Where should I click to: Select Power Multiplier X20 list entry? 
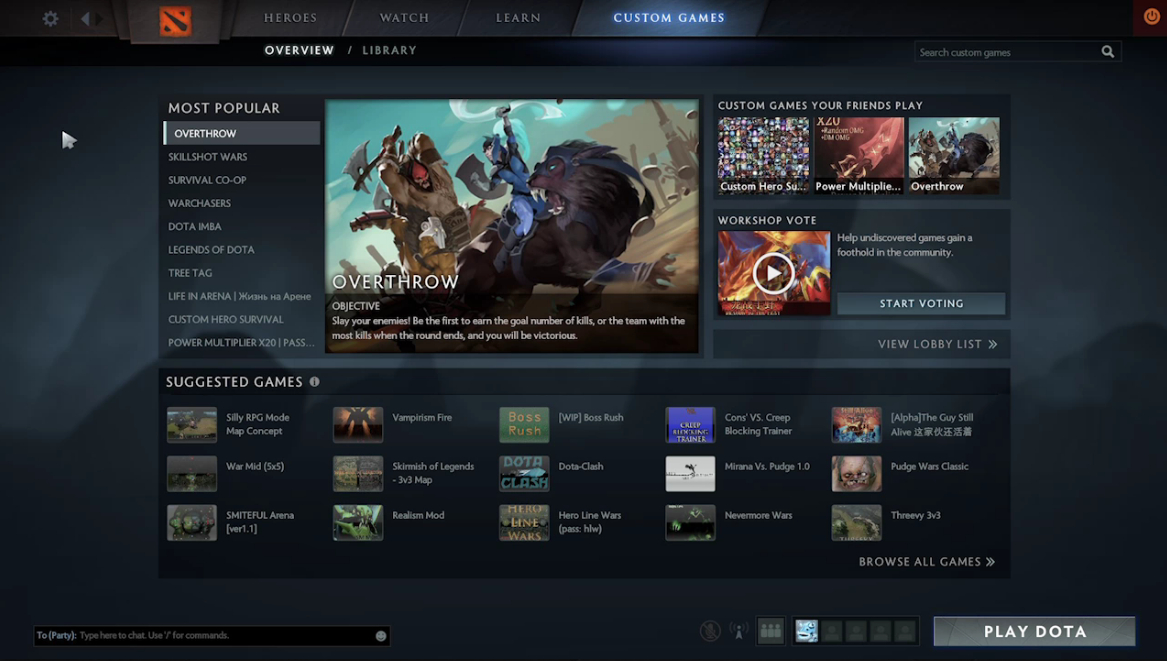pyautogui.click(x=242, y=342)
